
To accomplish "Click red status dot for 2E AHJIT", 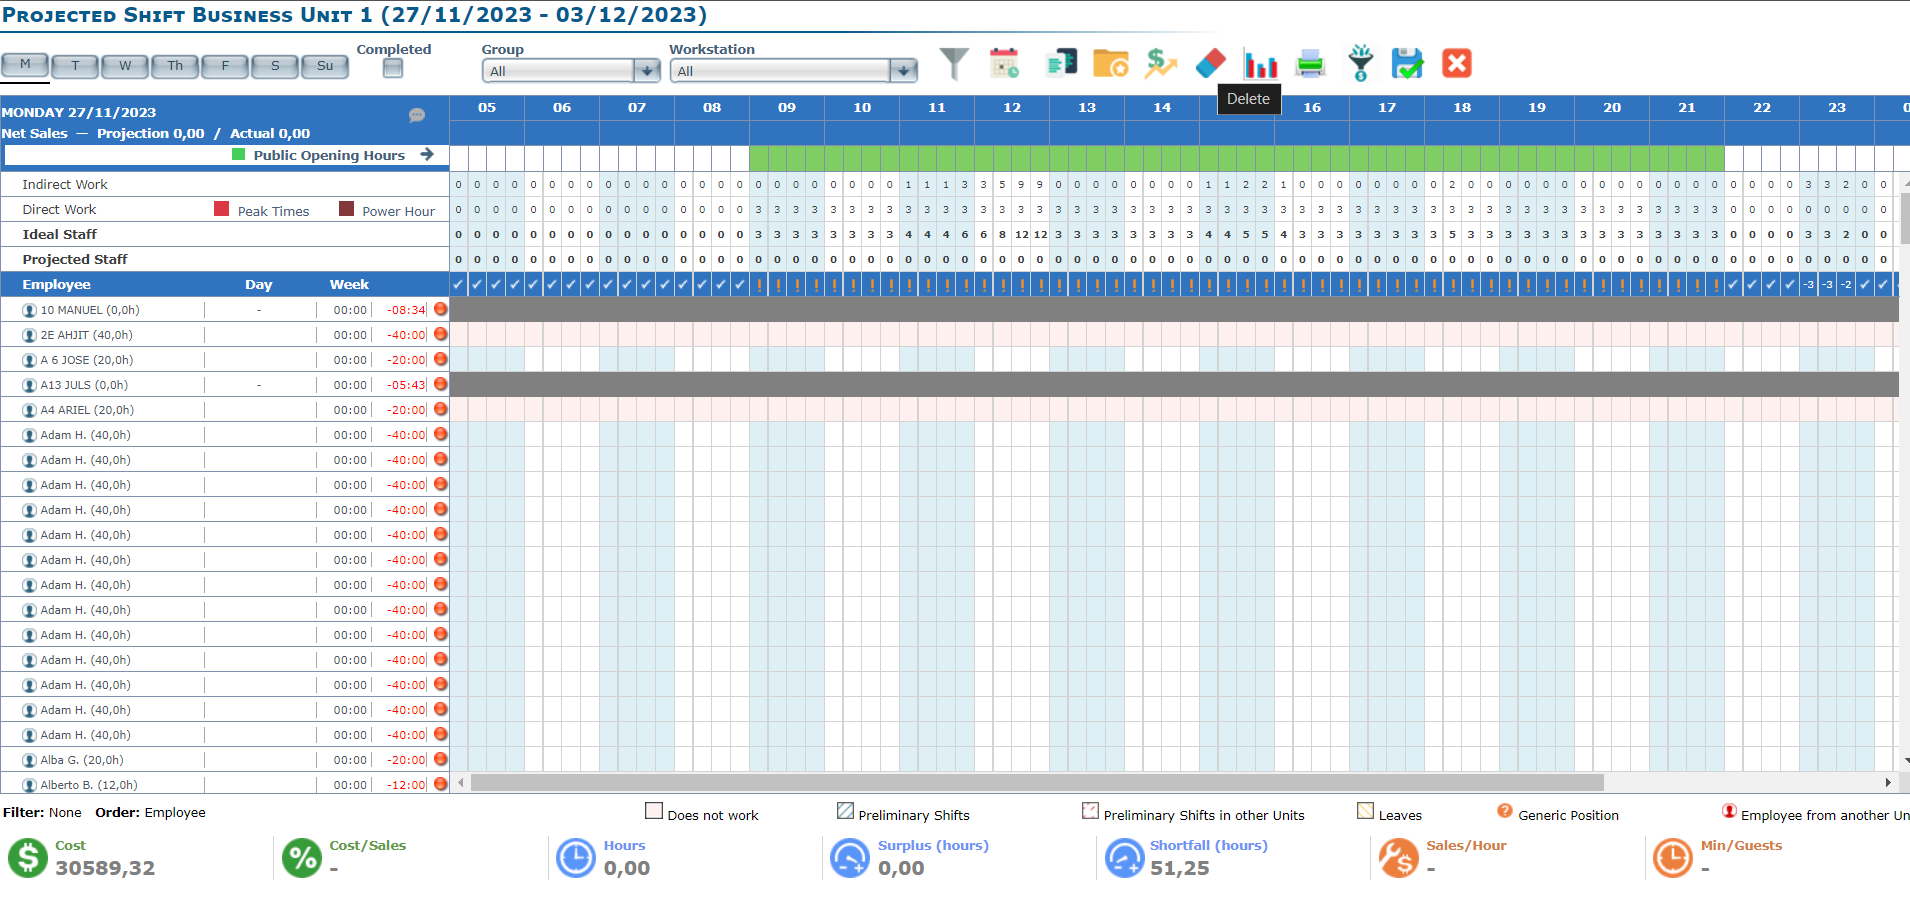I will point(440,334).
